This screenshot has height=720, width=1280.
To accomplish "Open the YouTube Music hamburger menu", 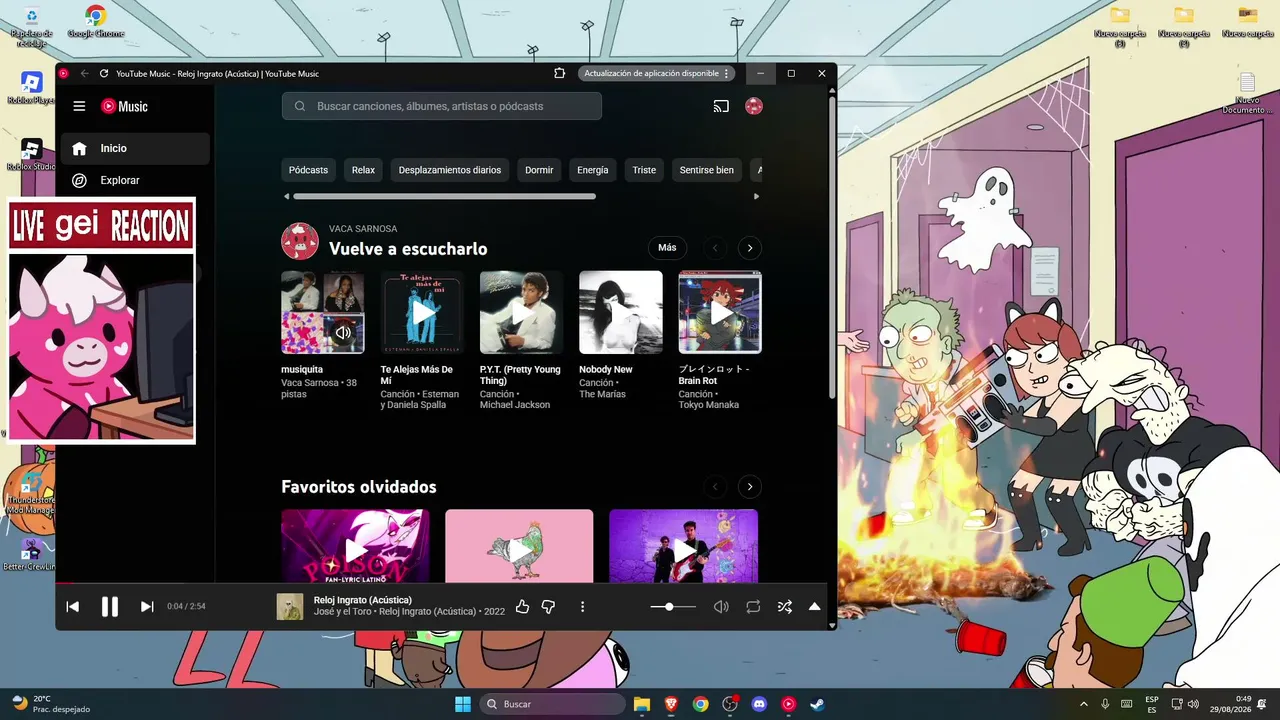I will pos(79,106).
